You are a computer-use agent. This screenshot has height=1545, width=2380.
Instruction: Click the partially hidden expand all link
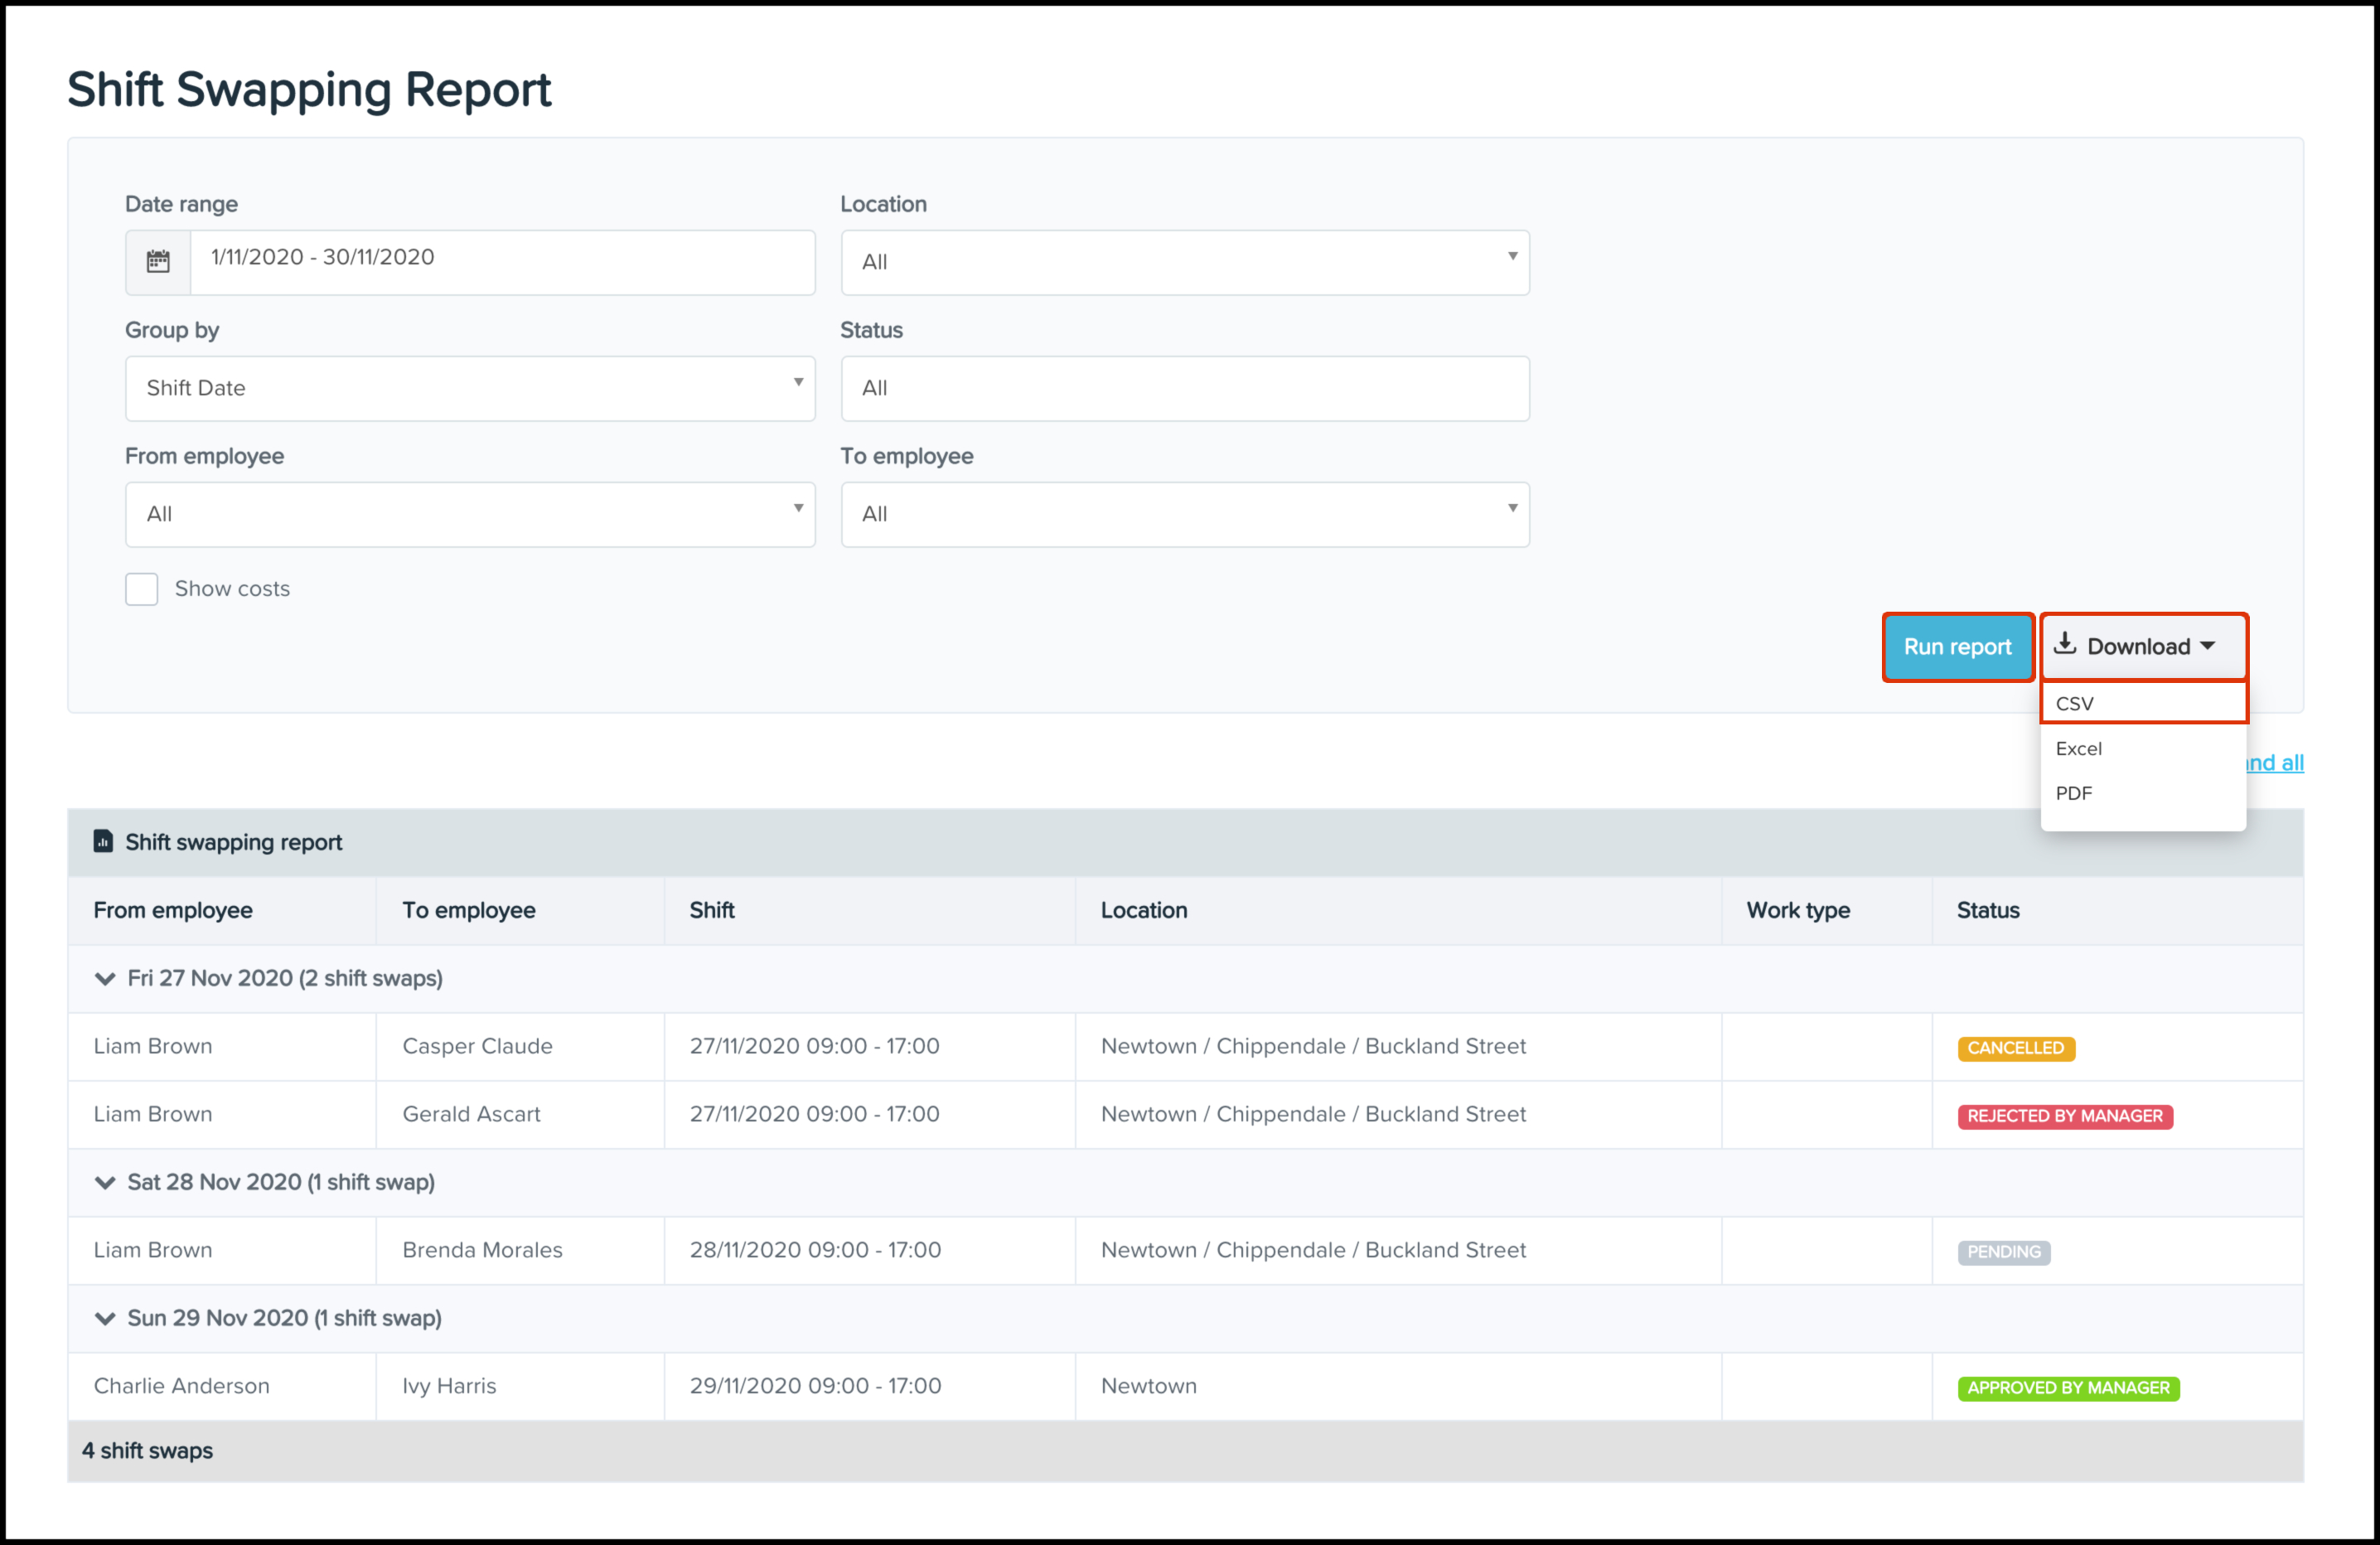(2277, 763)
